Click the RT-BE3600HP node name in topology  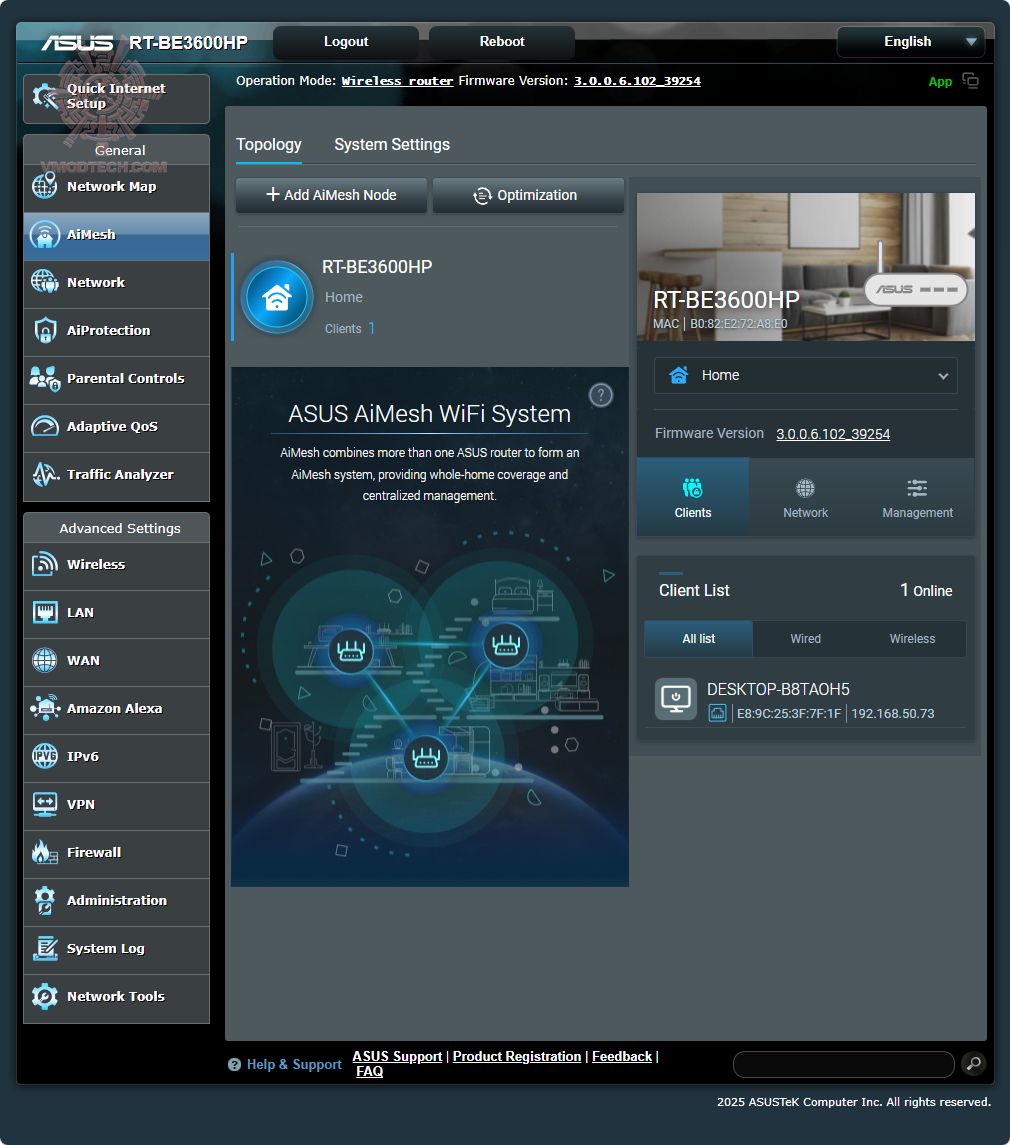377,267
